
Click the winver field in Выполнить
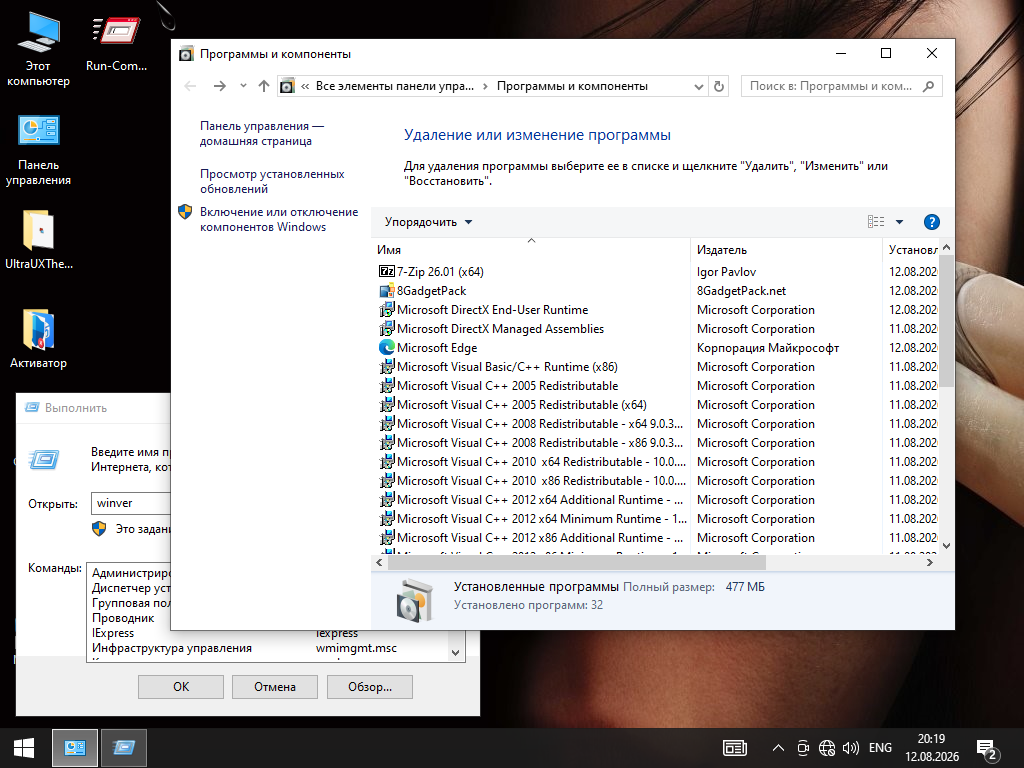point(131,503)
